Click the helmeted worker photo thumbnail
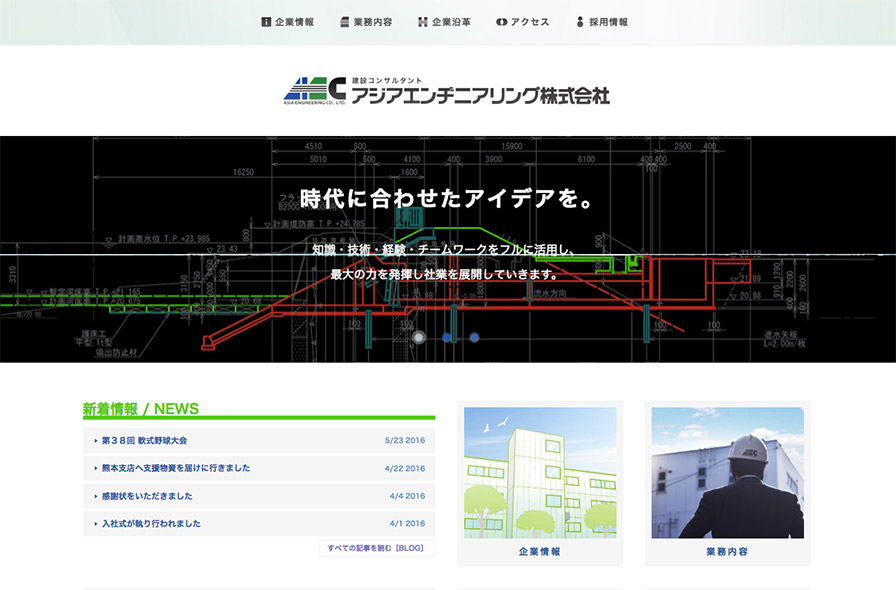This screenshot has height=590, width=896. click(x=727, y=472)
